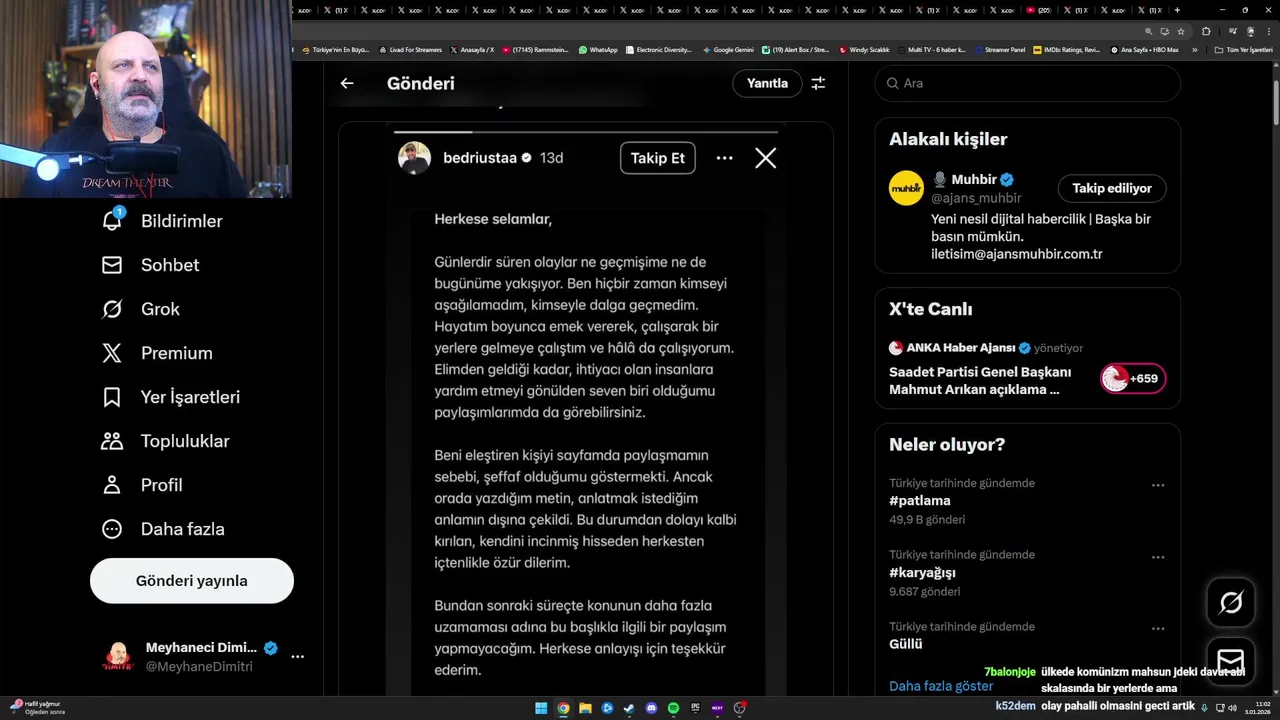Open the Streamer Panel bookmark
Image resolution: width=1280 pixels, height=720 pixels.
click(1000, 49)
